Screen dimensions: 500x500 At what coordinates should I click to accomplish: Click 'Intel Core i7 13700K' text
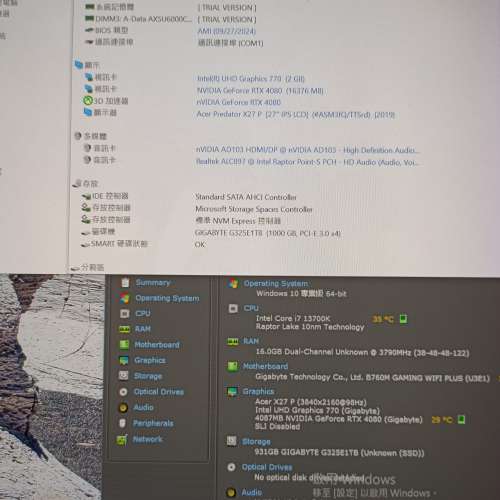[x=293, y=318]
